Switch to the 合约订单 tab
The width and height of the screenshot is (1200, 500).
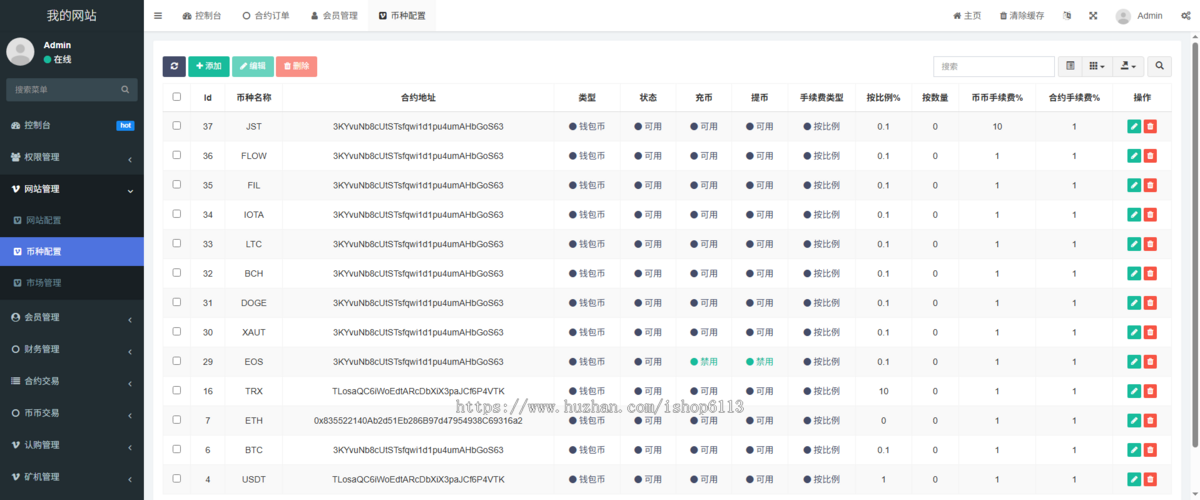tap(266, 16)
